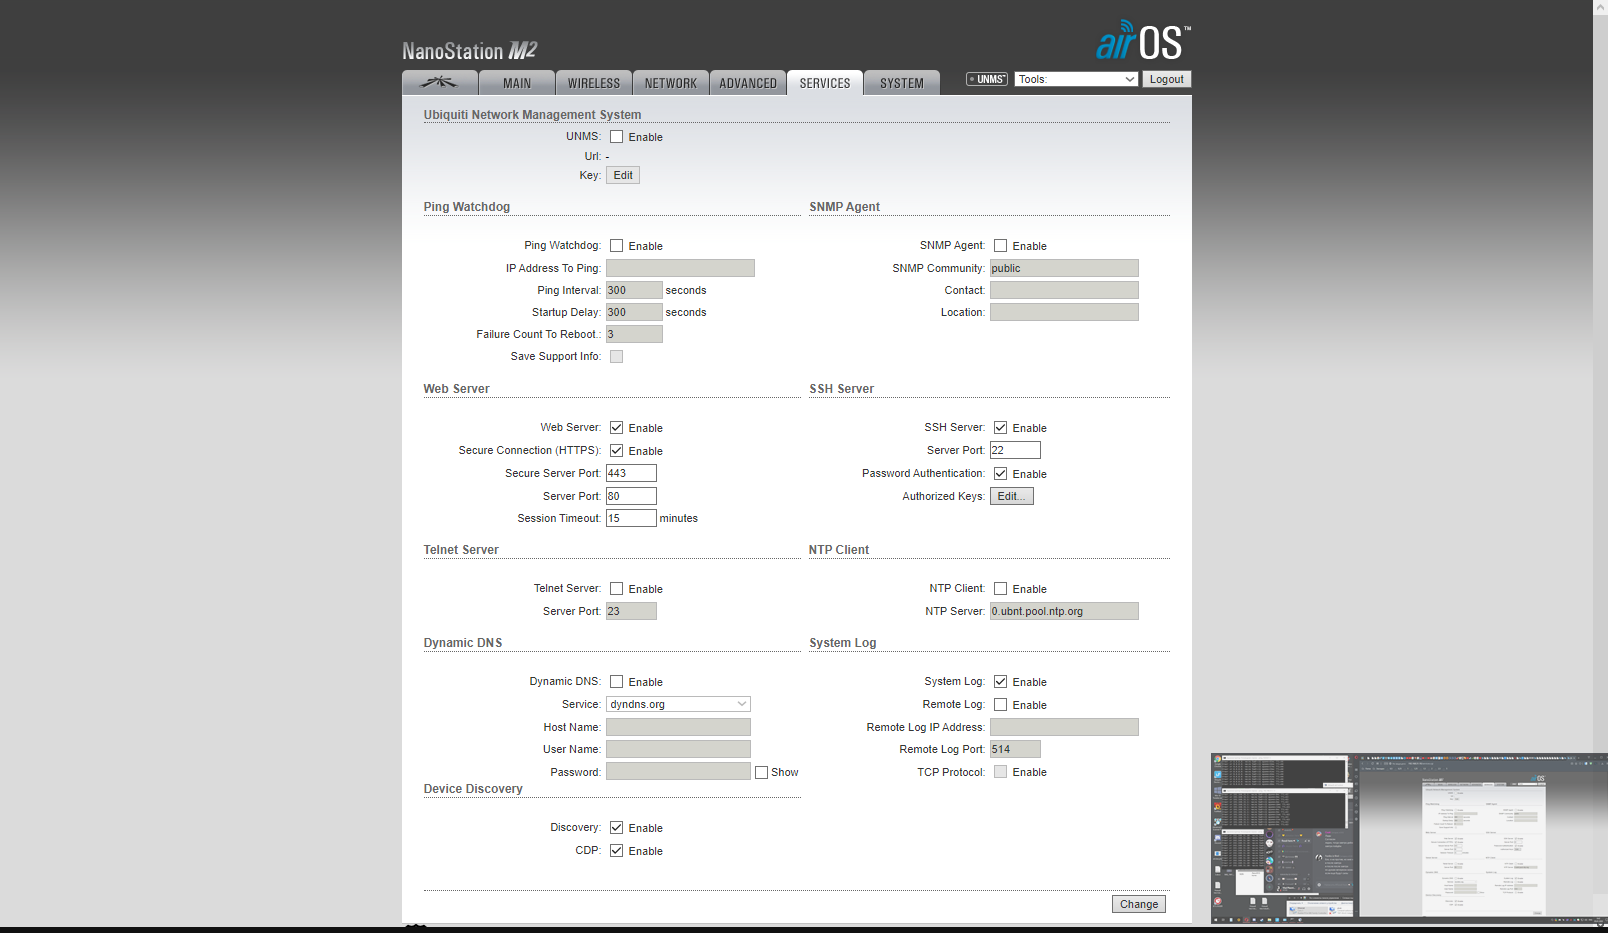
Task: Click the UNMS Key Edit button
Action: coord(623,175)
